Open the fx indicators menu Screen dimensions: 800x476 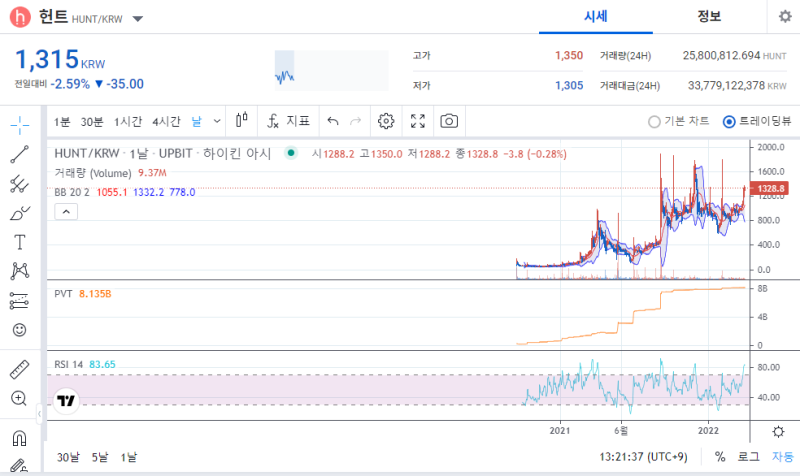(x=288, y=121)
